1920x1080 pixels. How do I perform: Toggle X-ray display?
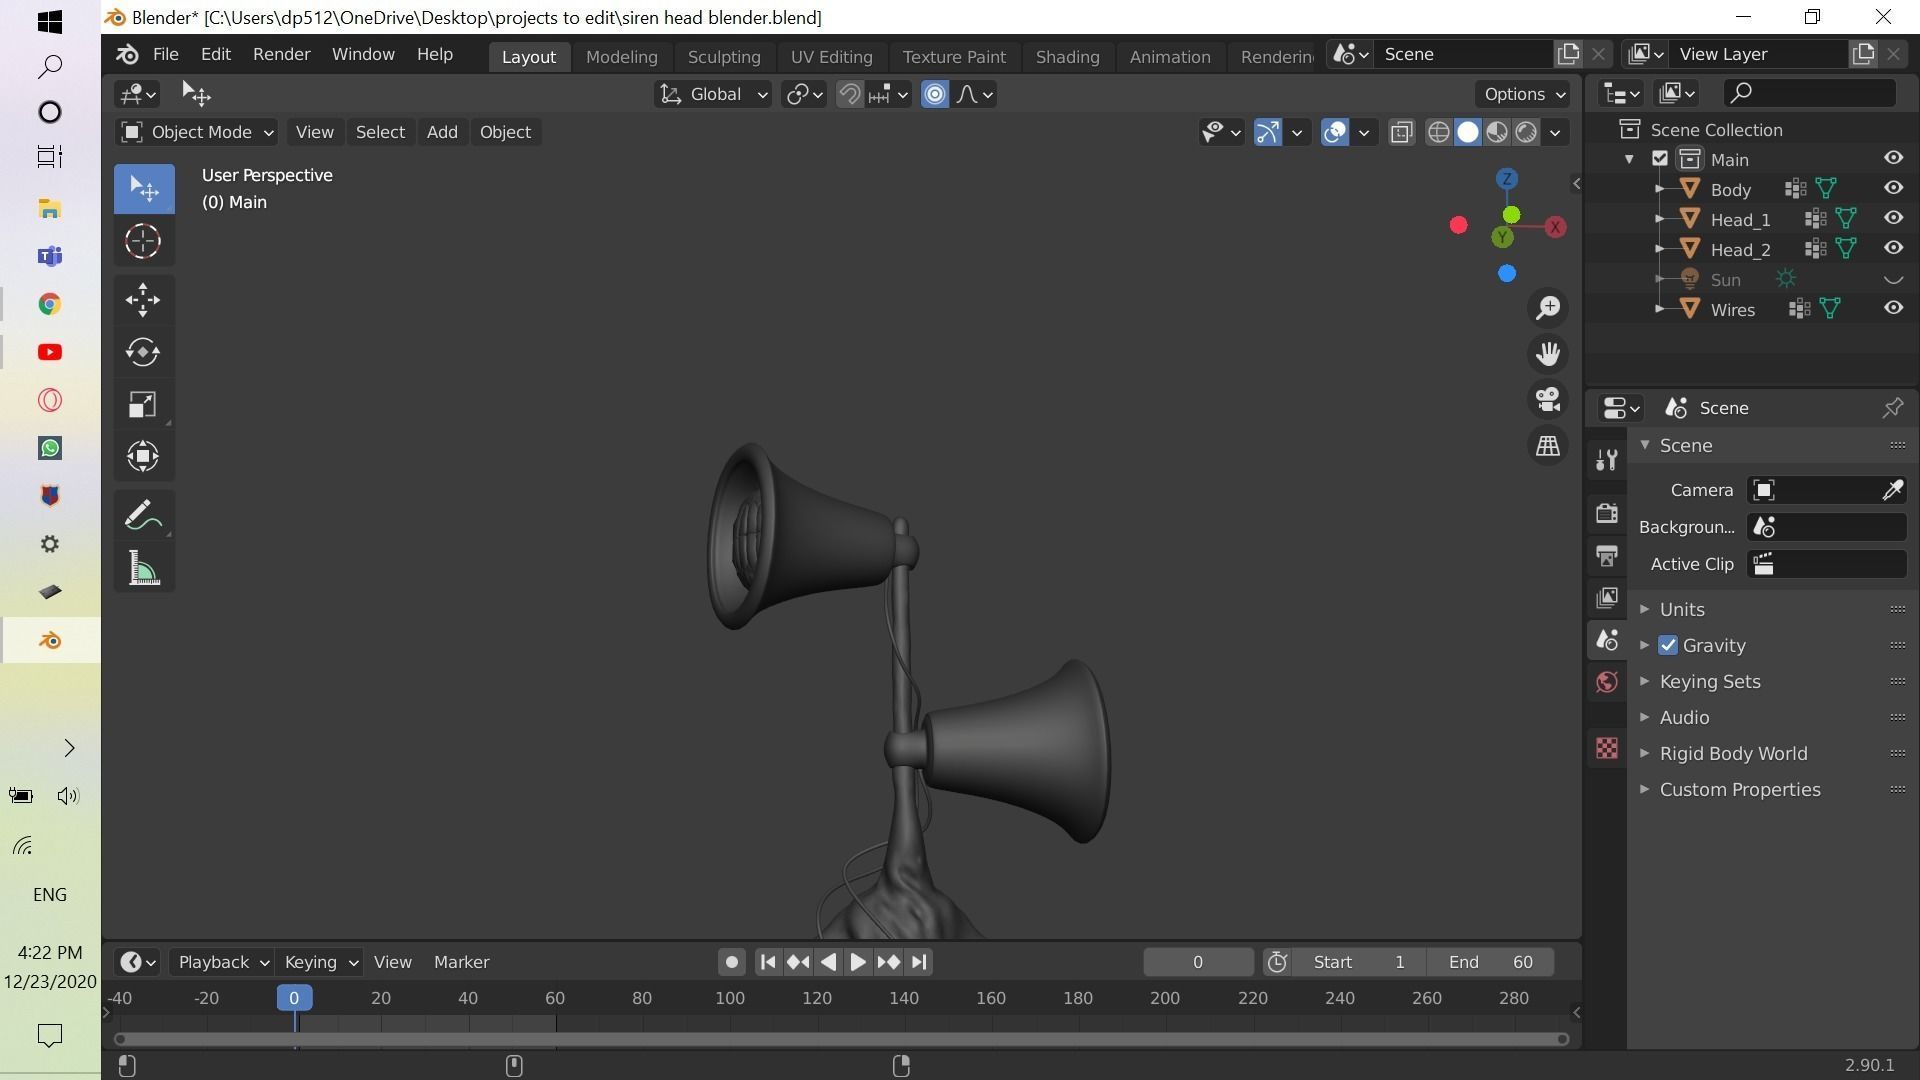1401,132
